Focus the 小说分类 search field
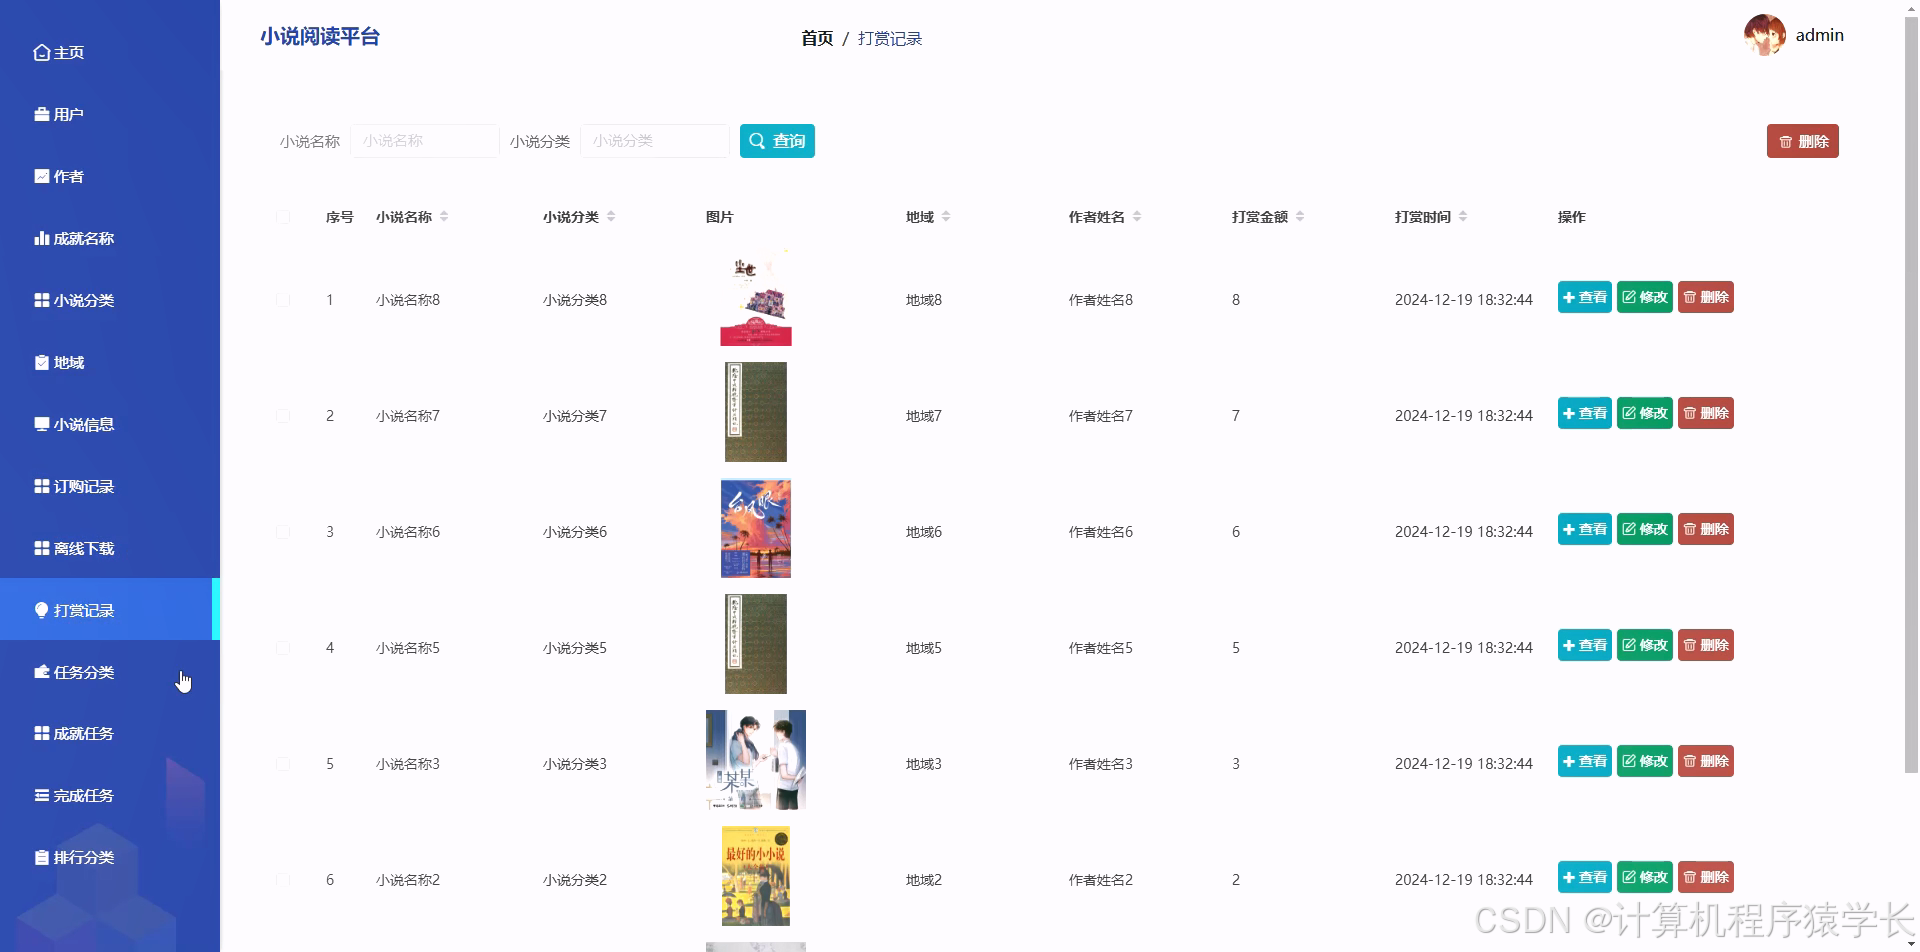This screenshot has height=952, width=1920. pos(655,141)
